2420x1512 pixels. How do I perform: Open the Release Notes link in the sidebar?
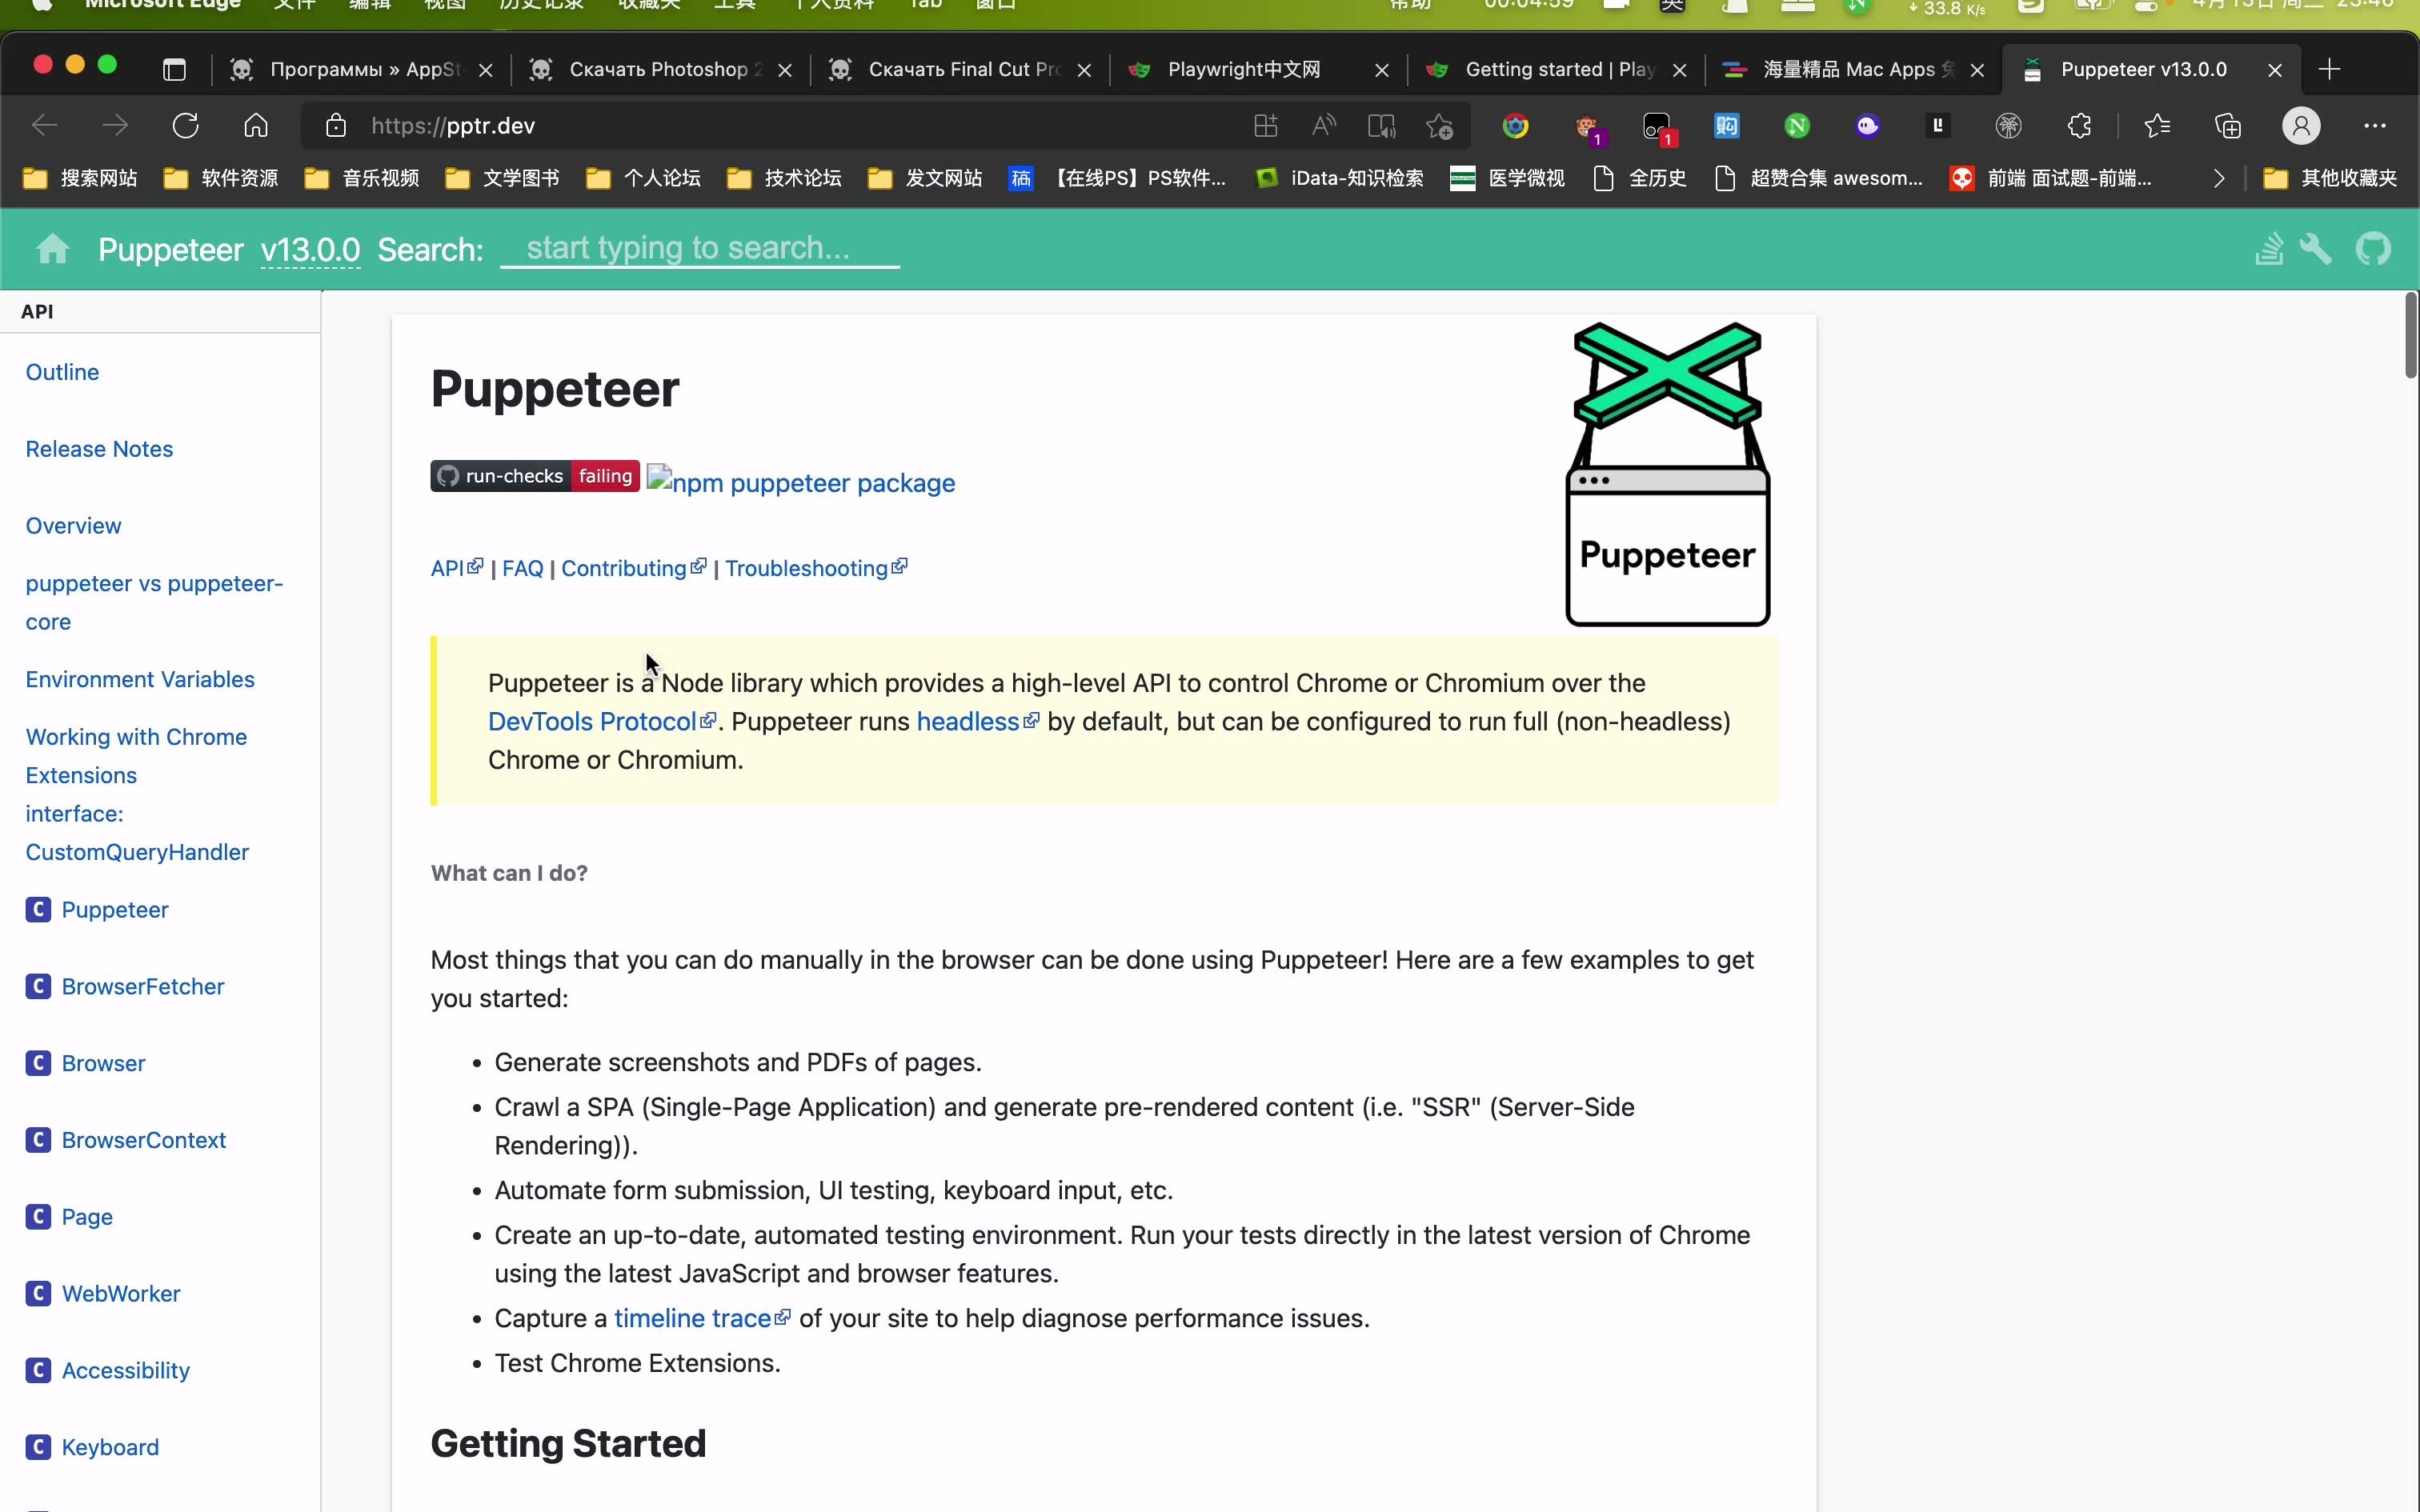pos(99,448)
